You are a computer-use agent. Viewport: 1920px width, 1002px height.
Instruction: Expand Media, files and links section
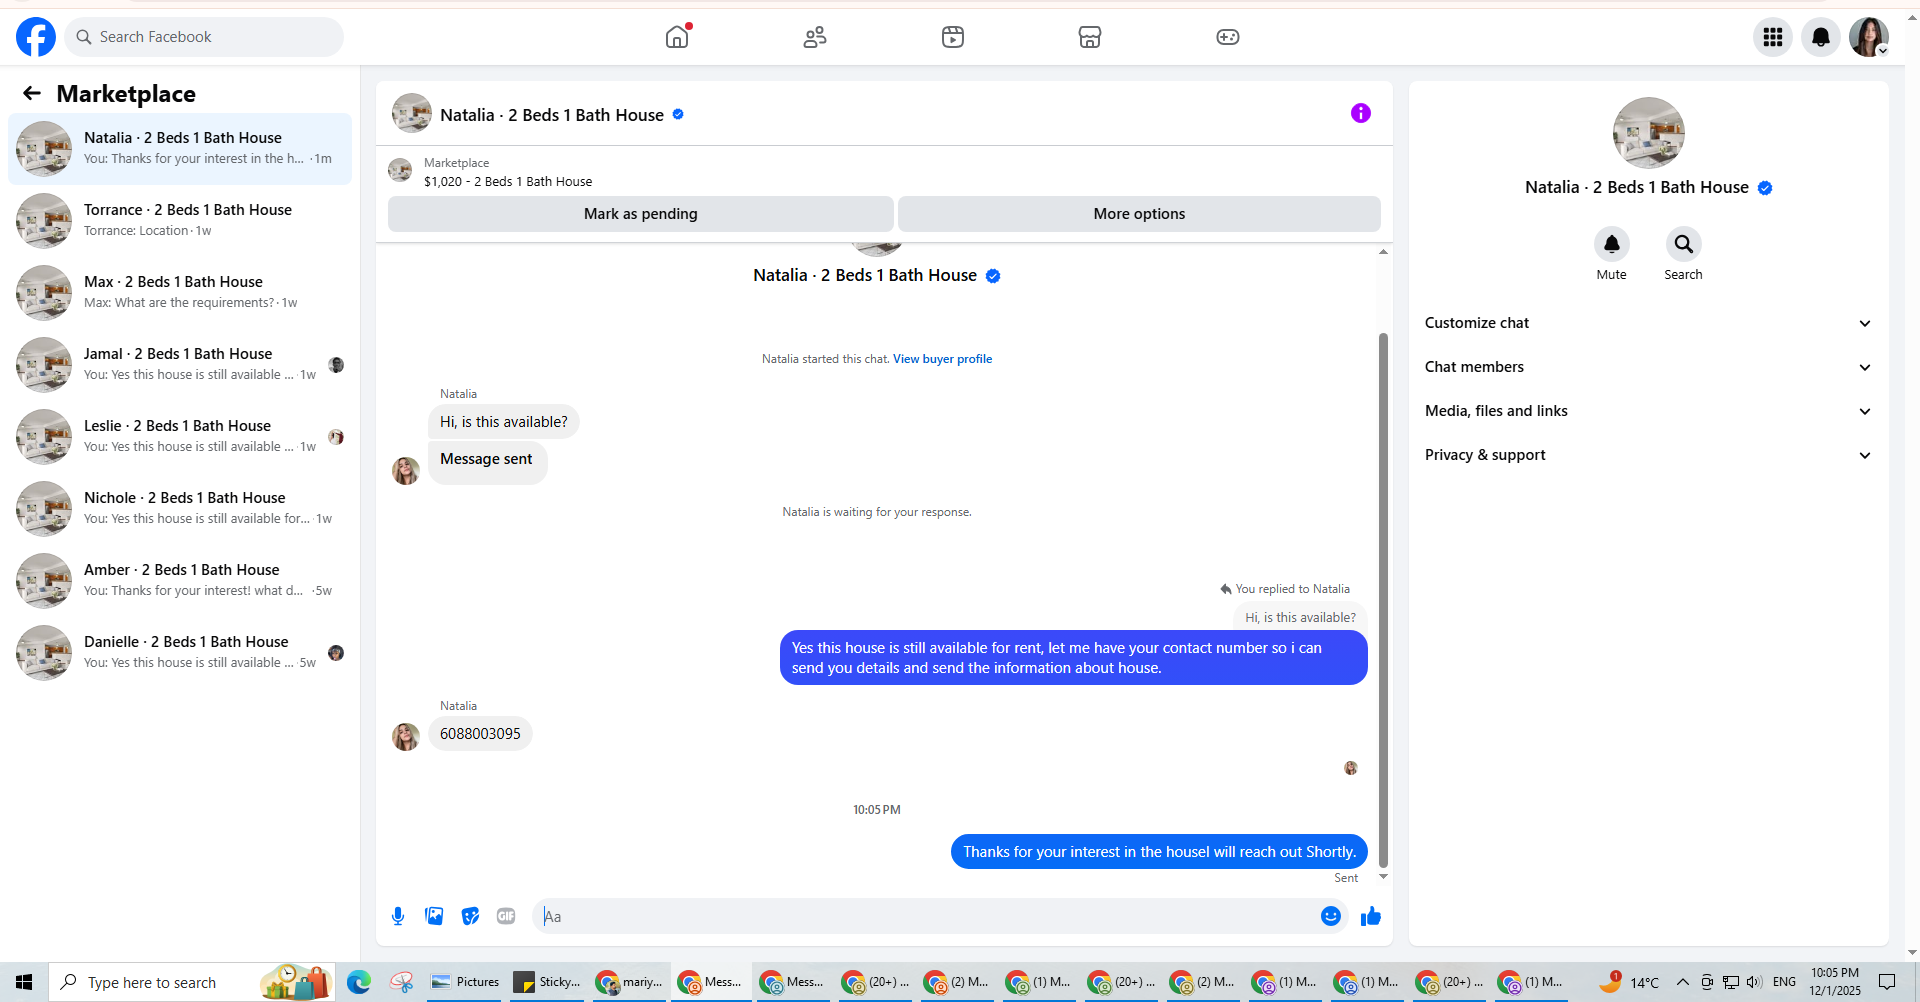[1649, 411]
